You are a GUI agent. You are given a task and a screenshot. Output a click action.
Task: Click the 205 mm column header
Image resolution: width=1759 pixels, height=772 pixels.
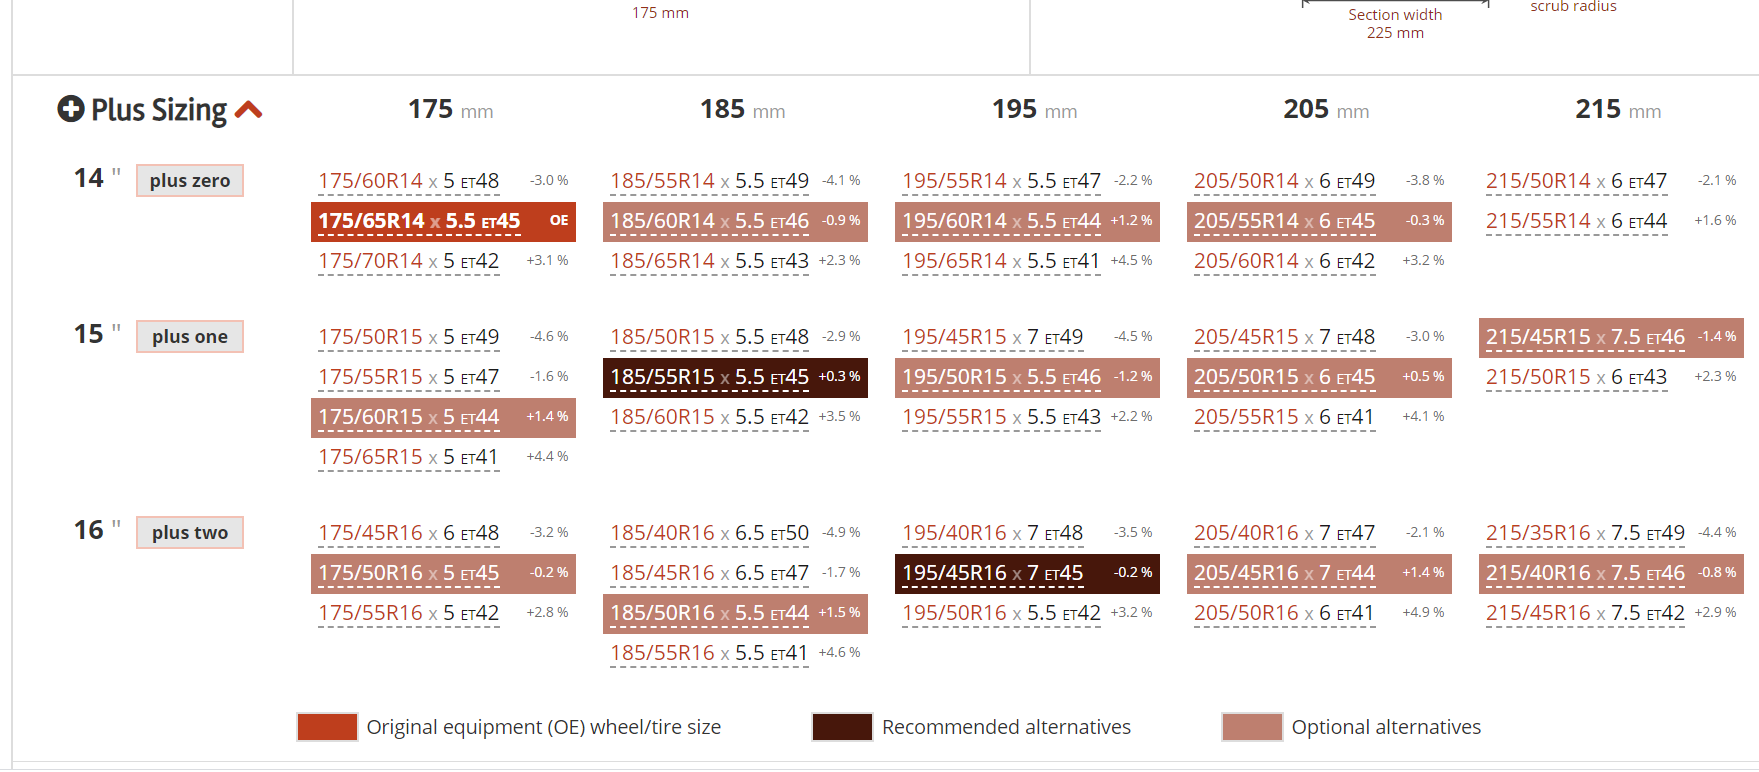coord(1326,109)
